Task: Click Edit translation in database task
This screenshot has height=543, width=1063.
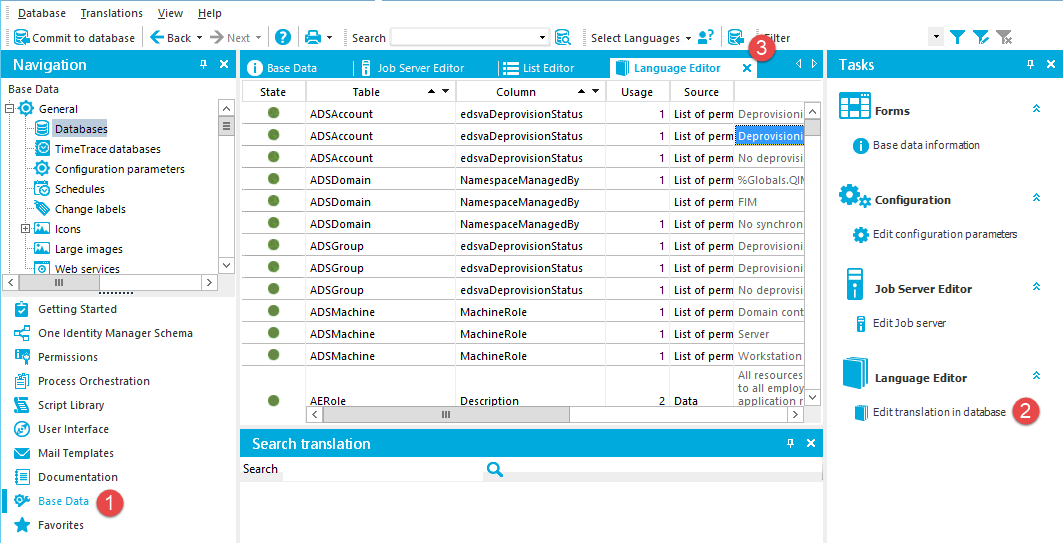Action: click(x=938, y=412)
